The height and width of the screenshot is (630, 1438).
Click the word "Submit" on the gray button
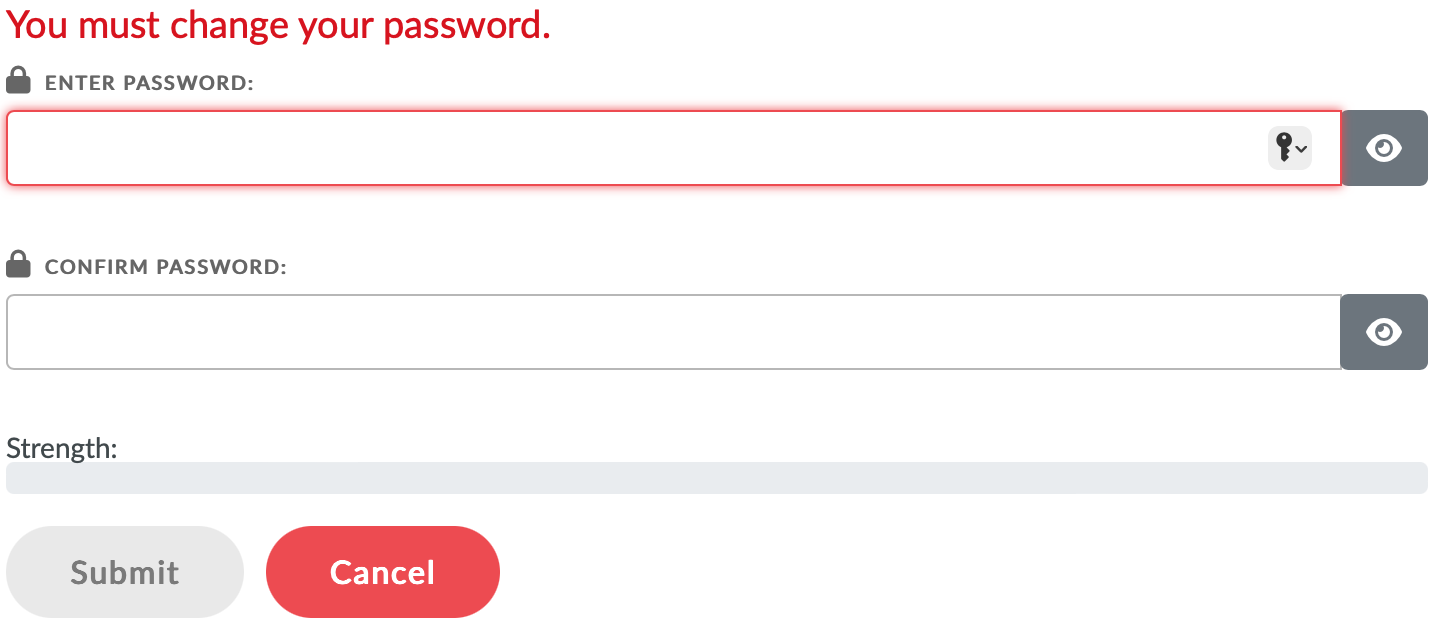[x=125, y=572]
